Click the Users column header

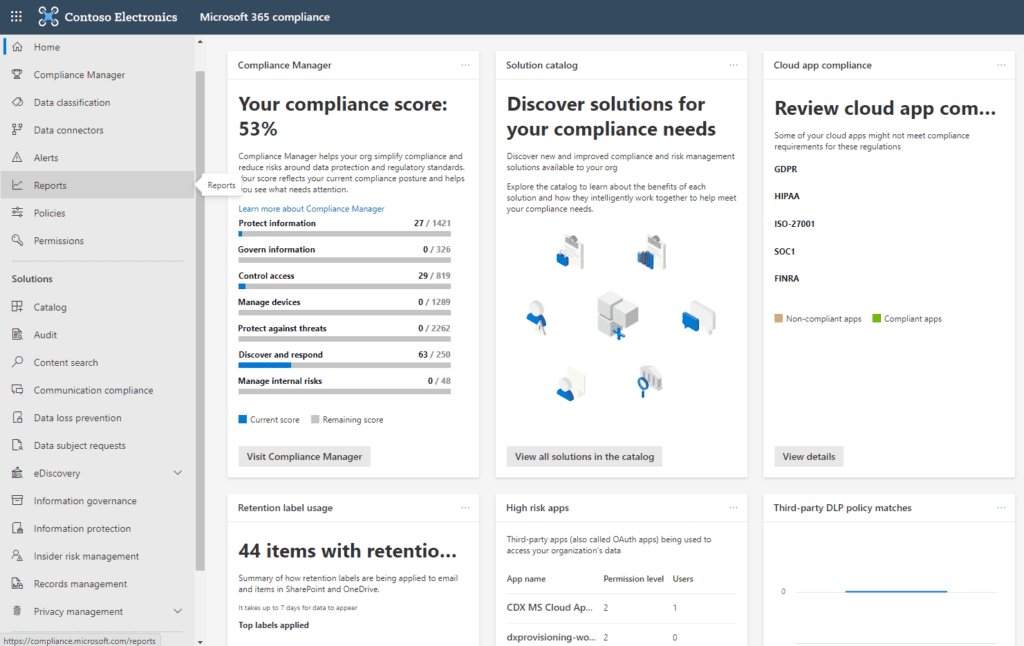point(683,579)
